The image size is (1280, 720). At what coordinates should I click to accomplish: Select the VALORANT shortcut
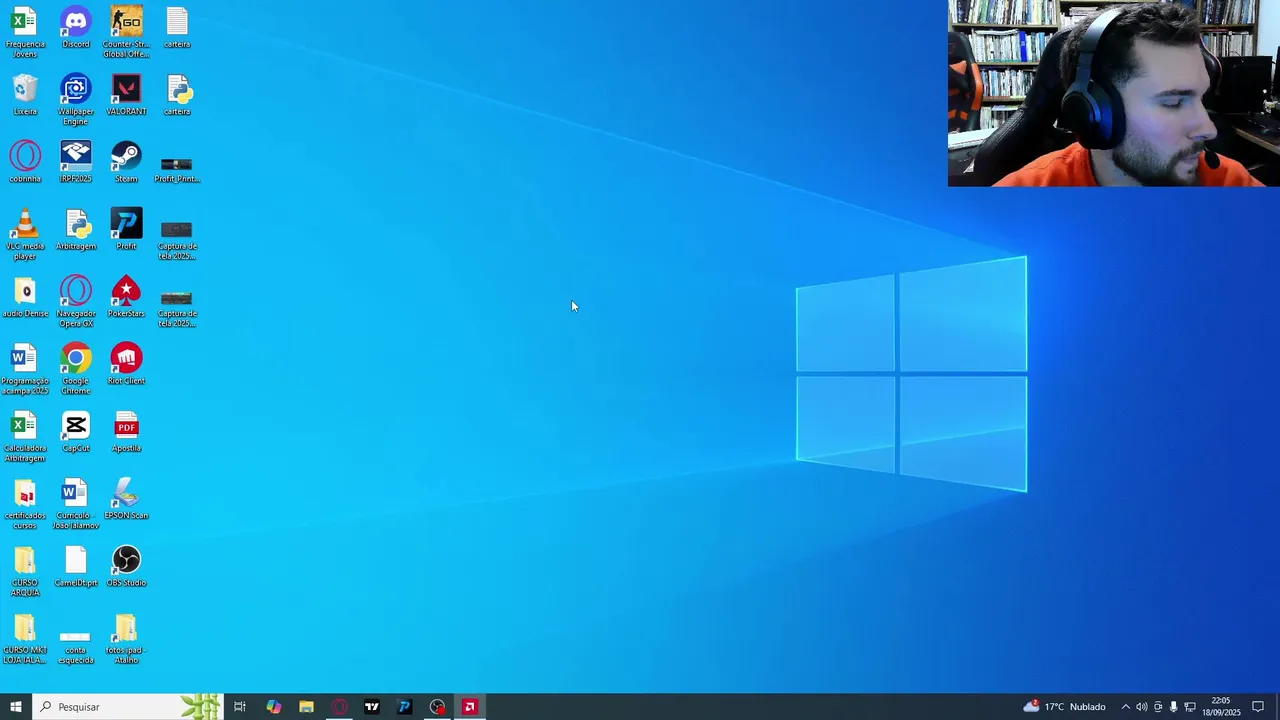[126, 95]
